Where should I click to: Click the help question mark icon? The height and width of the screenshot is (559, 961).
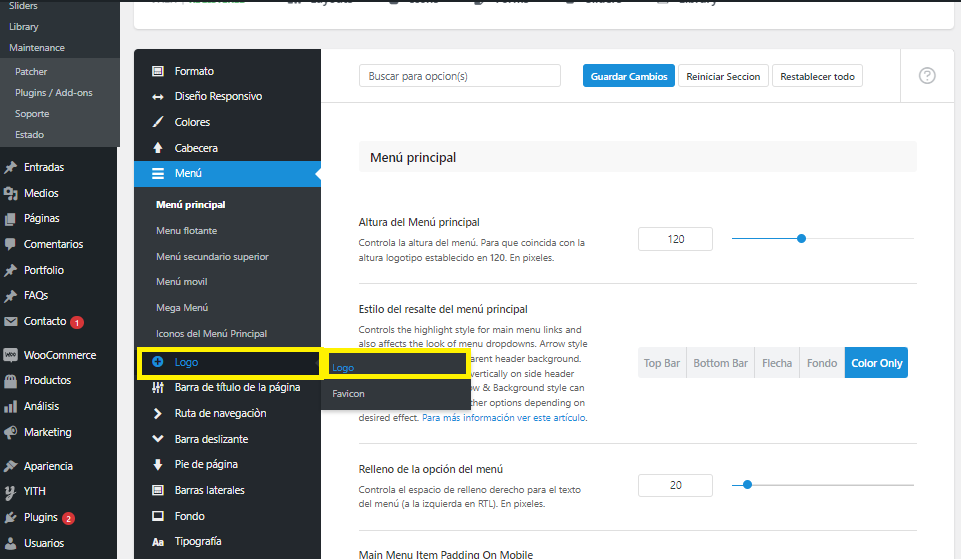tap(927, 76)
